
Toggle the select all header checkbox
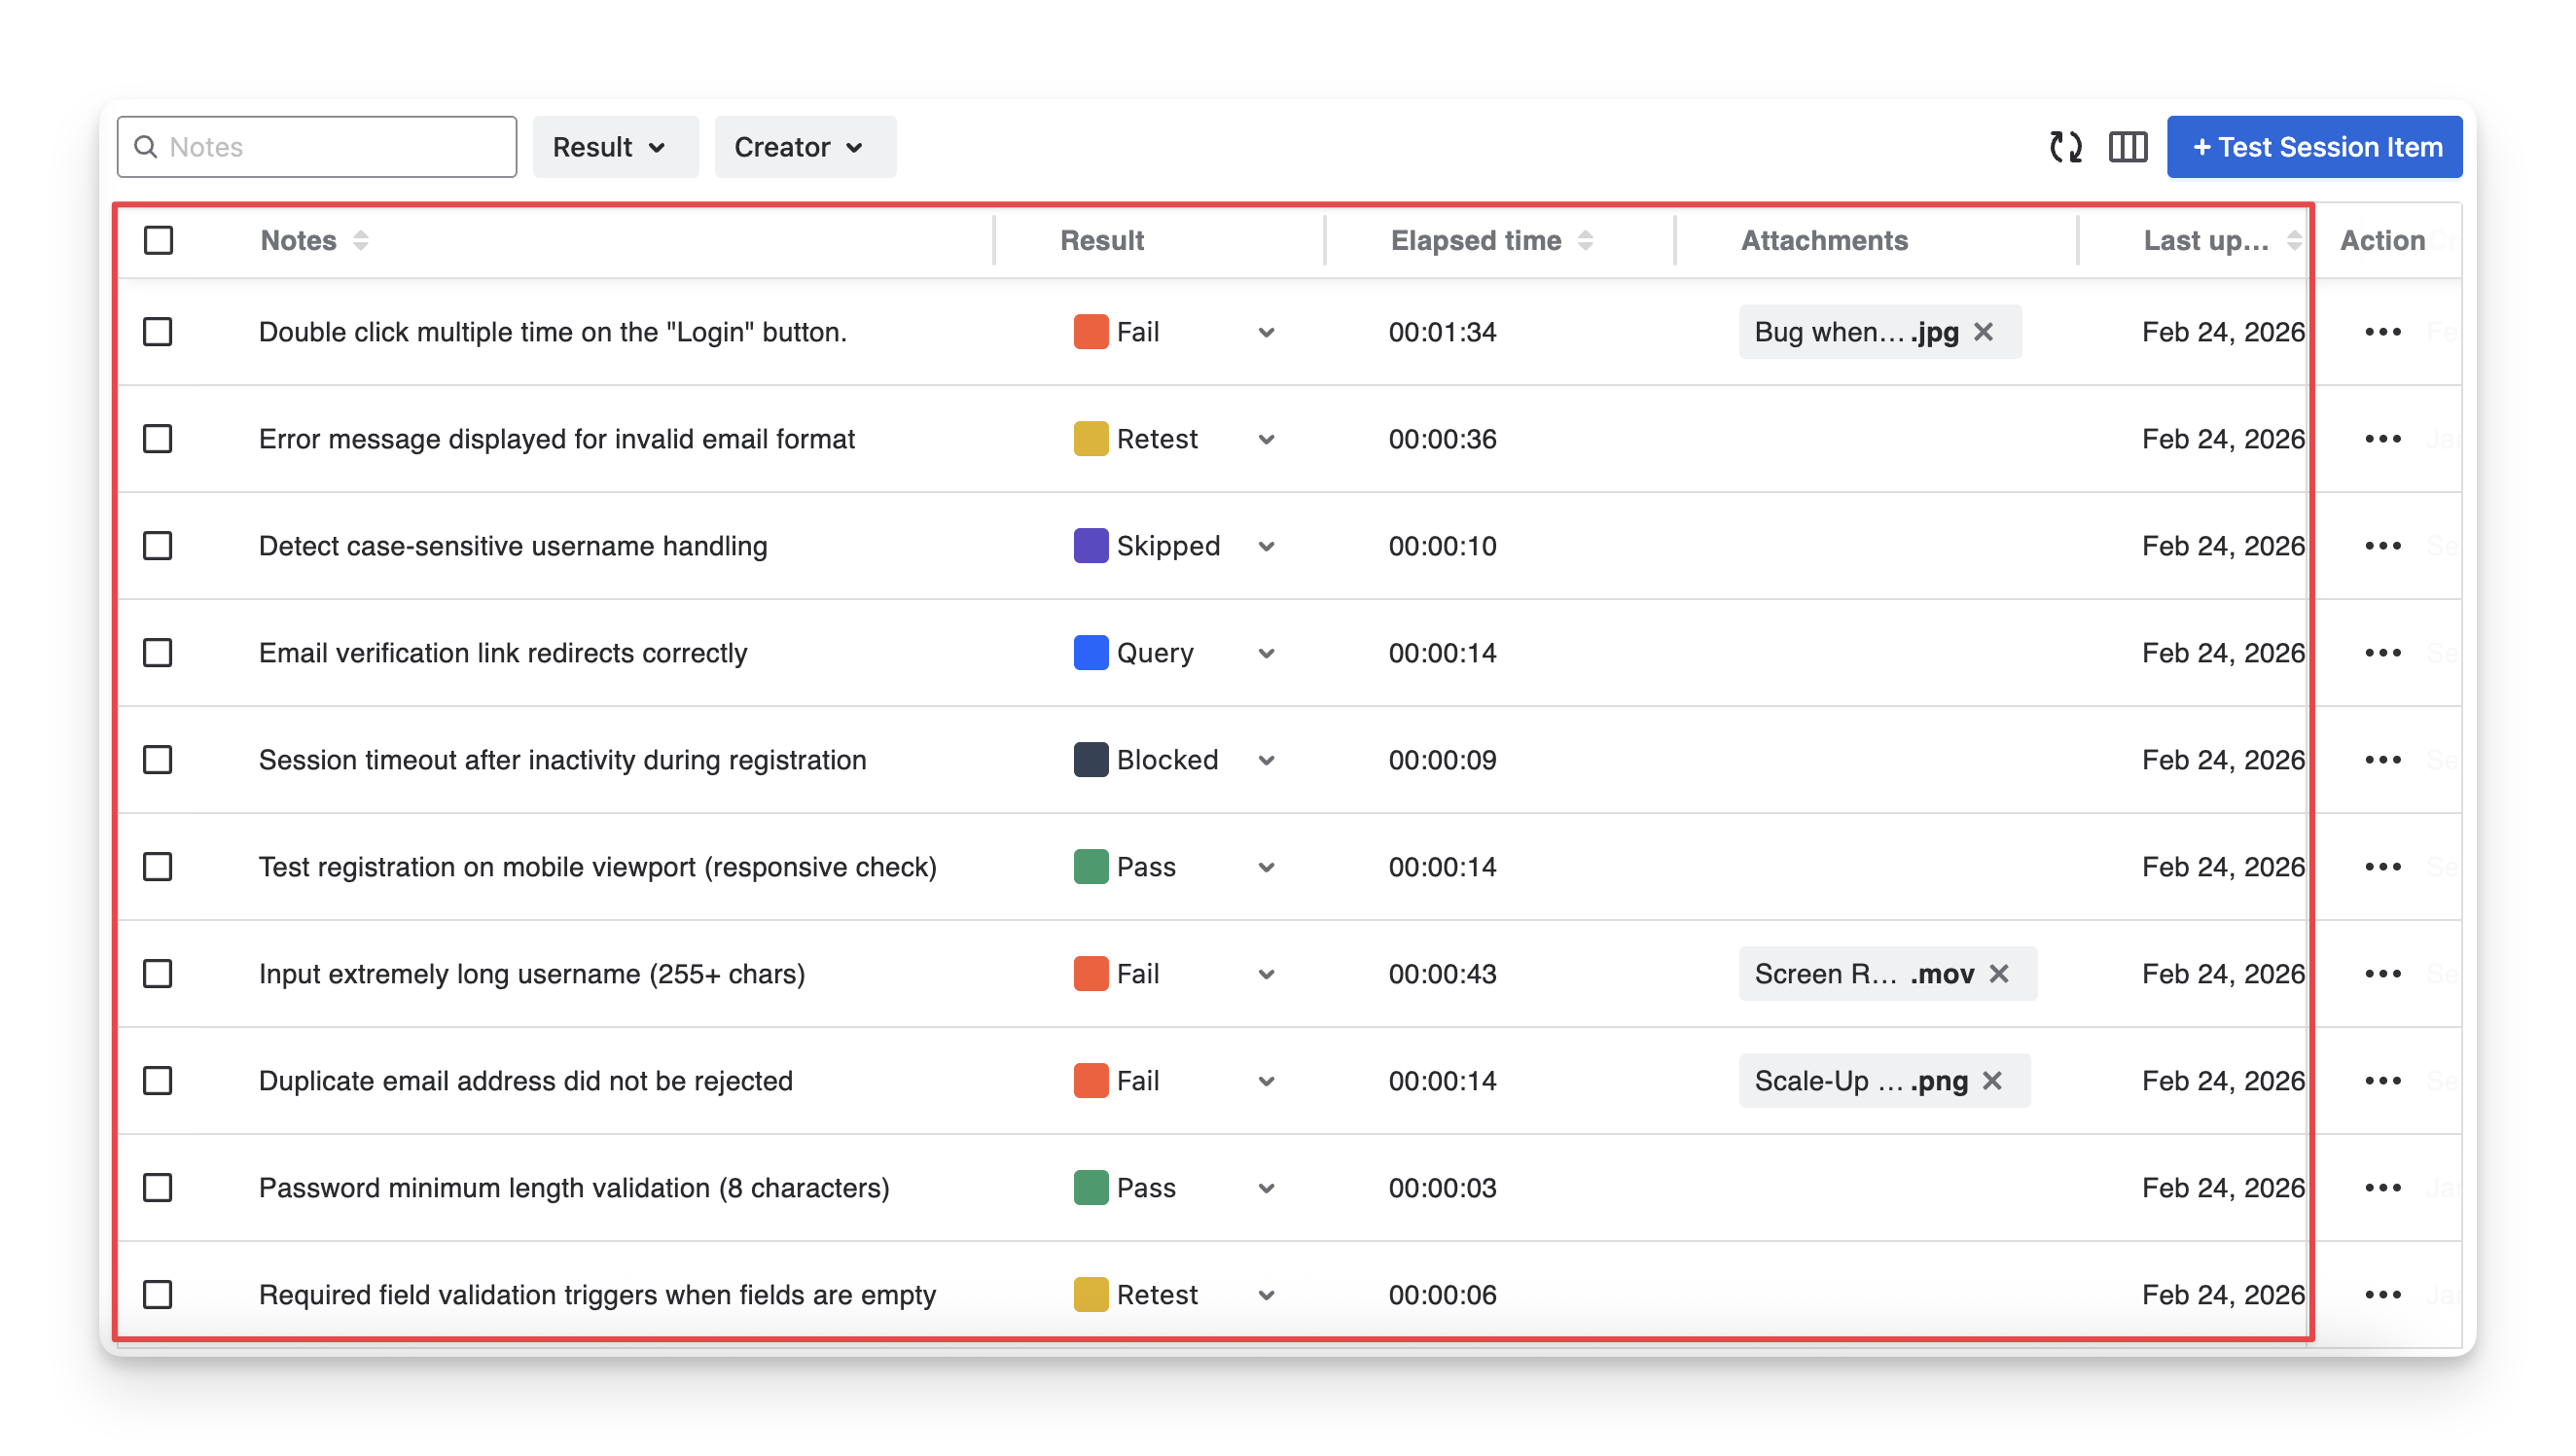[x=158, y=240]
